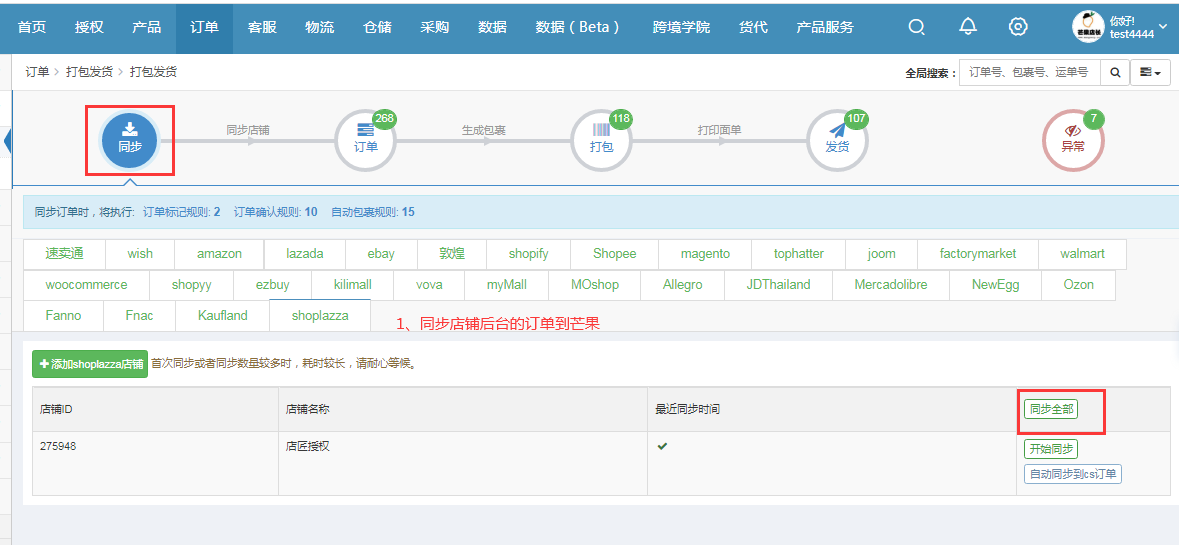Screen dimensions: 1179x545
Task: Click the search magnifier icon in top navbar
Action: click(916, 27)
